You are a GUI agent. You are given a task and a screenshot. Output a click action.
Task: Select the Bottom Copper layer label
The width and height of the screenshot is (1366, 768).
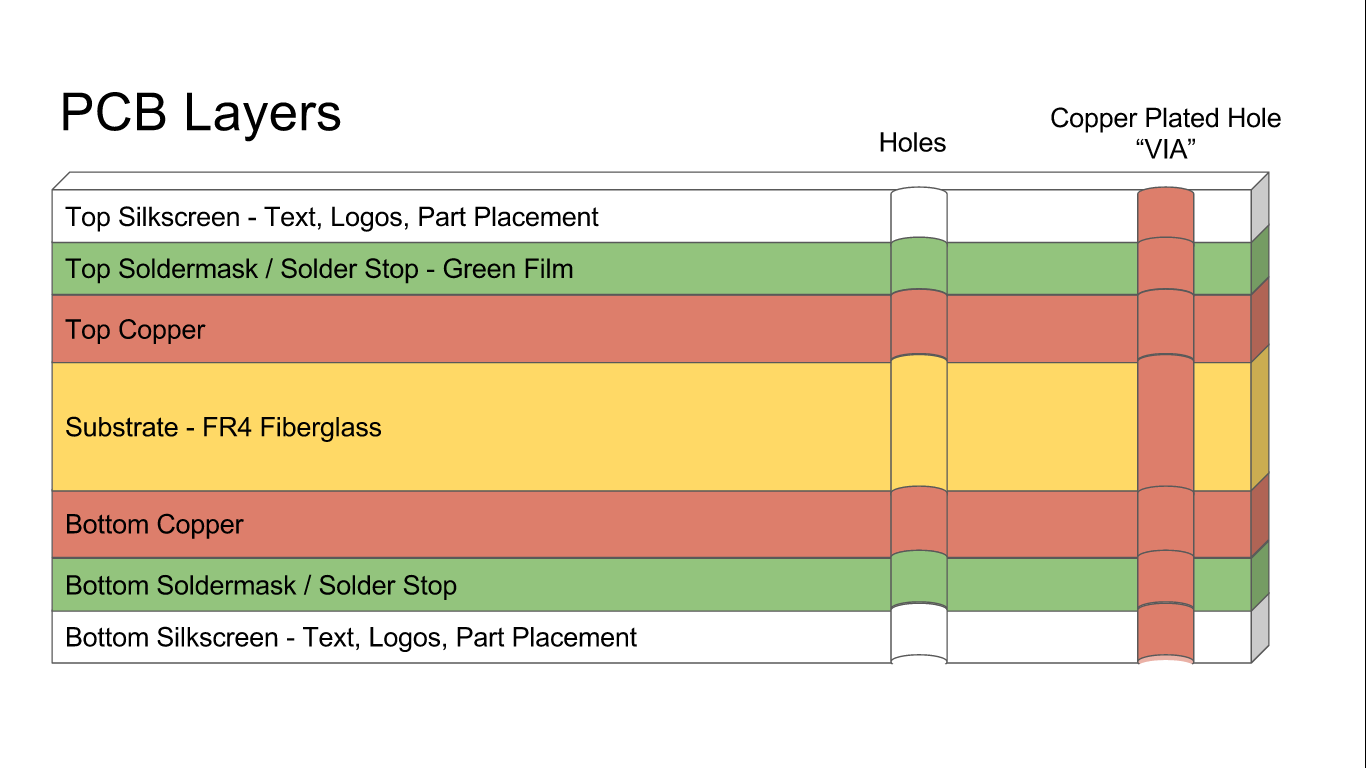coord(154,525)
